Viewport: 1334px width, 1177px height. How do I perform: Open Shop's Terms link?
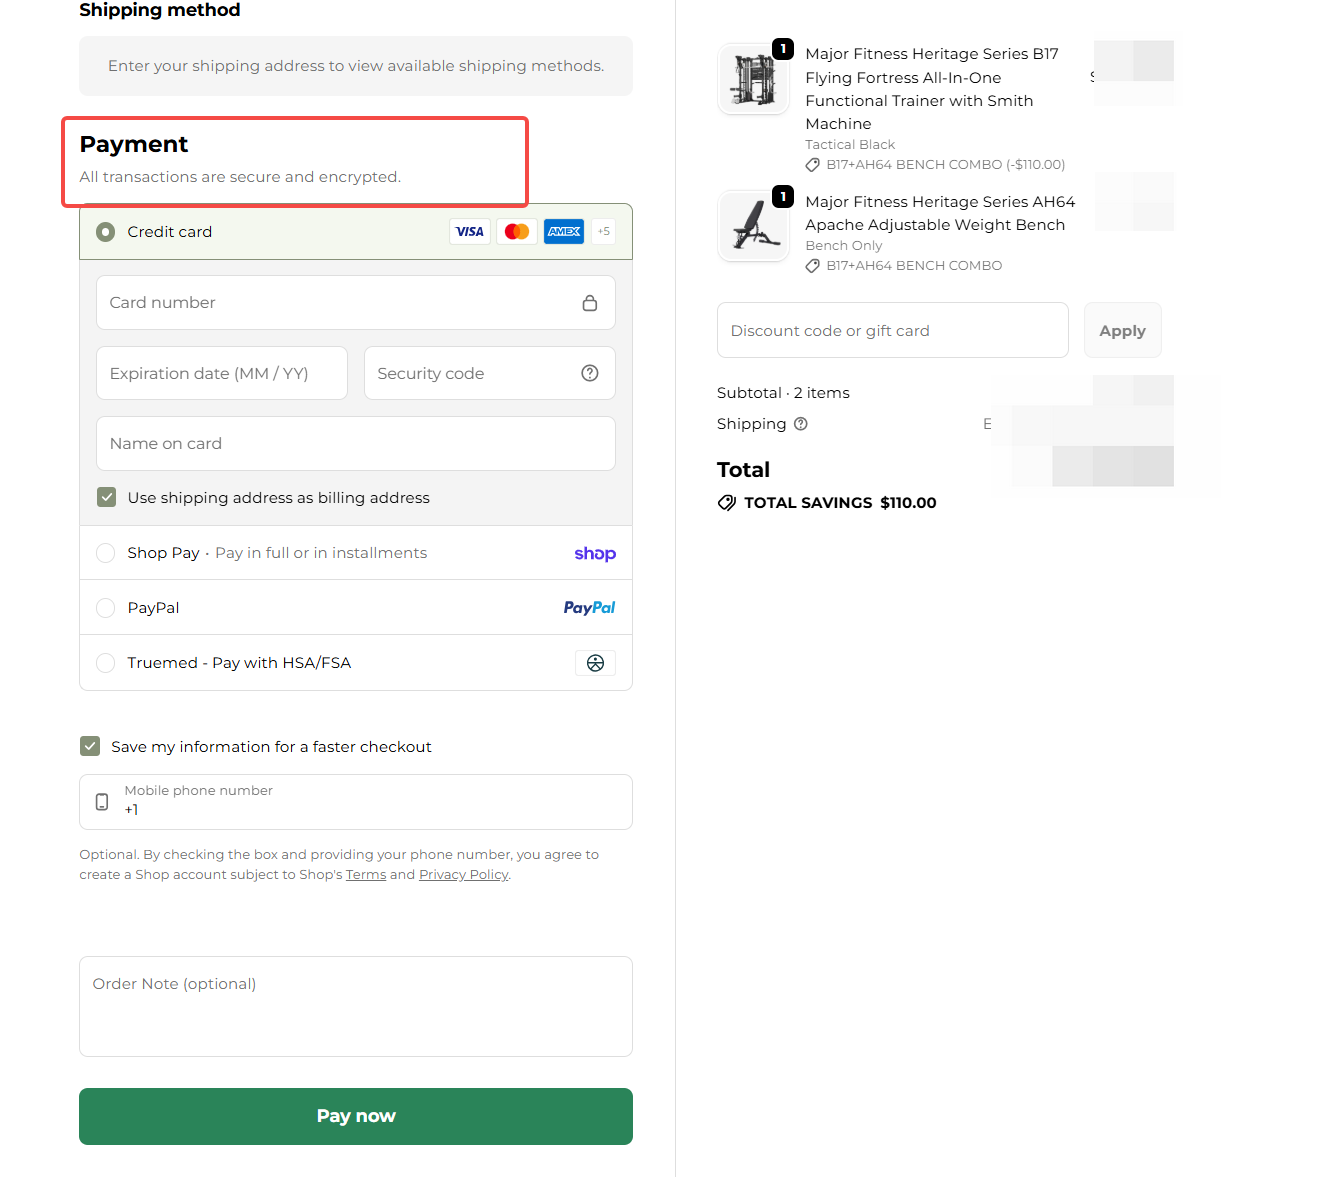tap(366, 875)
